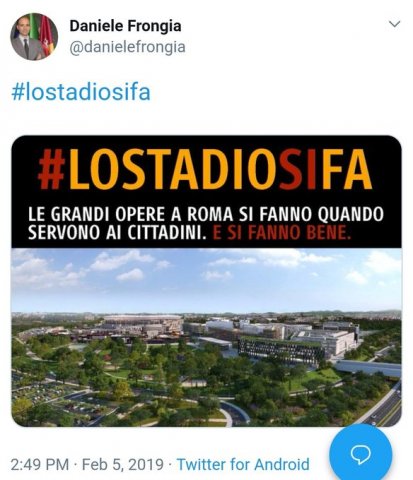The image size is (413, 480).
Task: Click the dark green-roofed office building in photo
Action: click(280, 349)
